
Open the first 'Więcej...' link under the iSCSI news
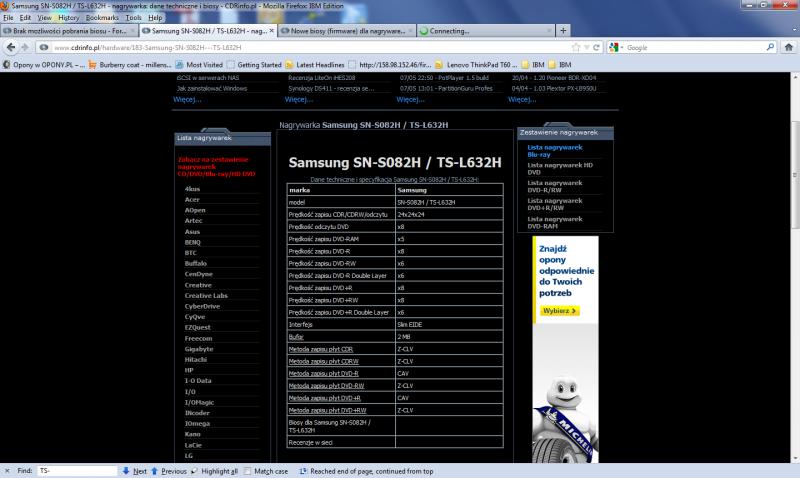pyautogui.click(x=187, y=99)
